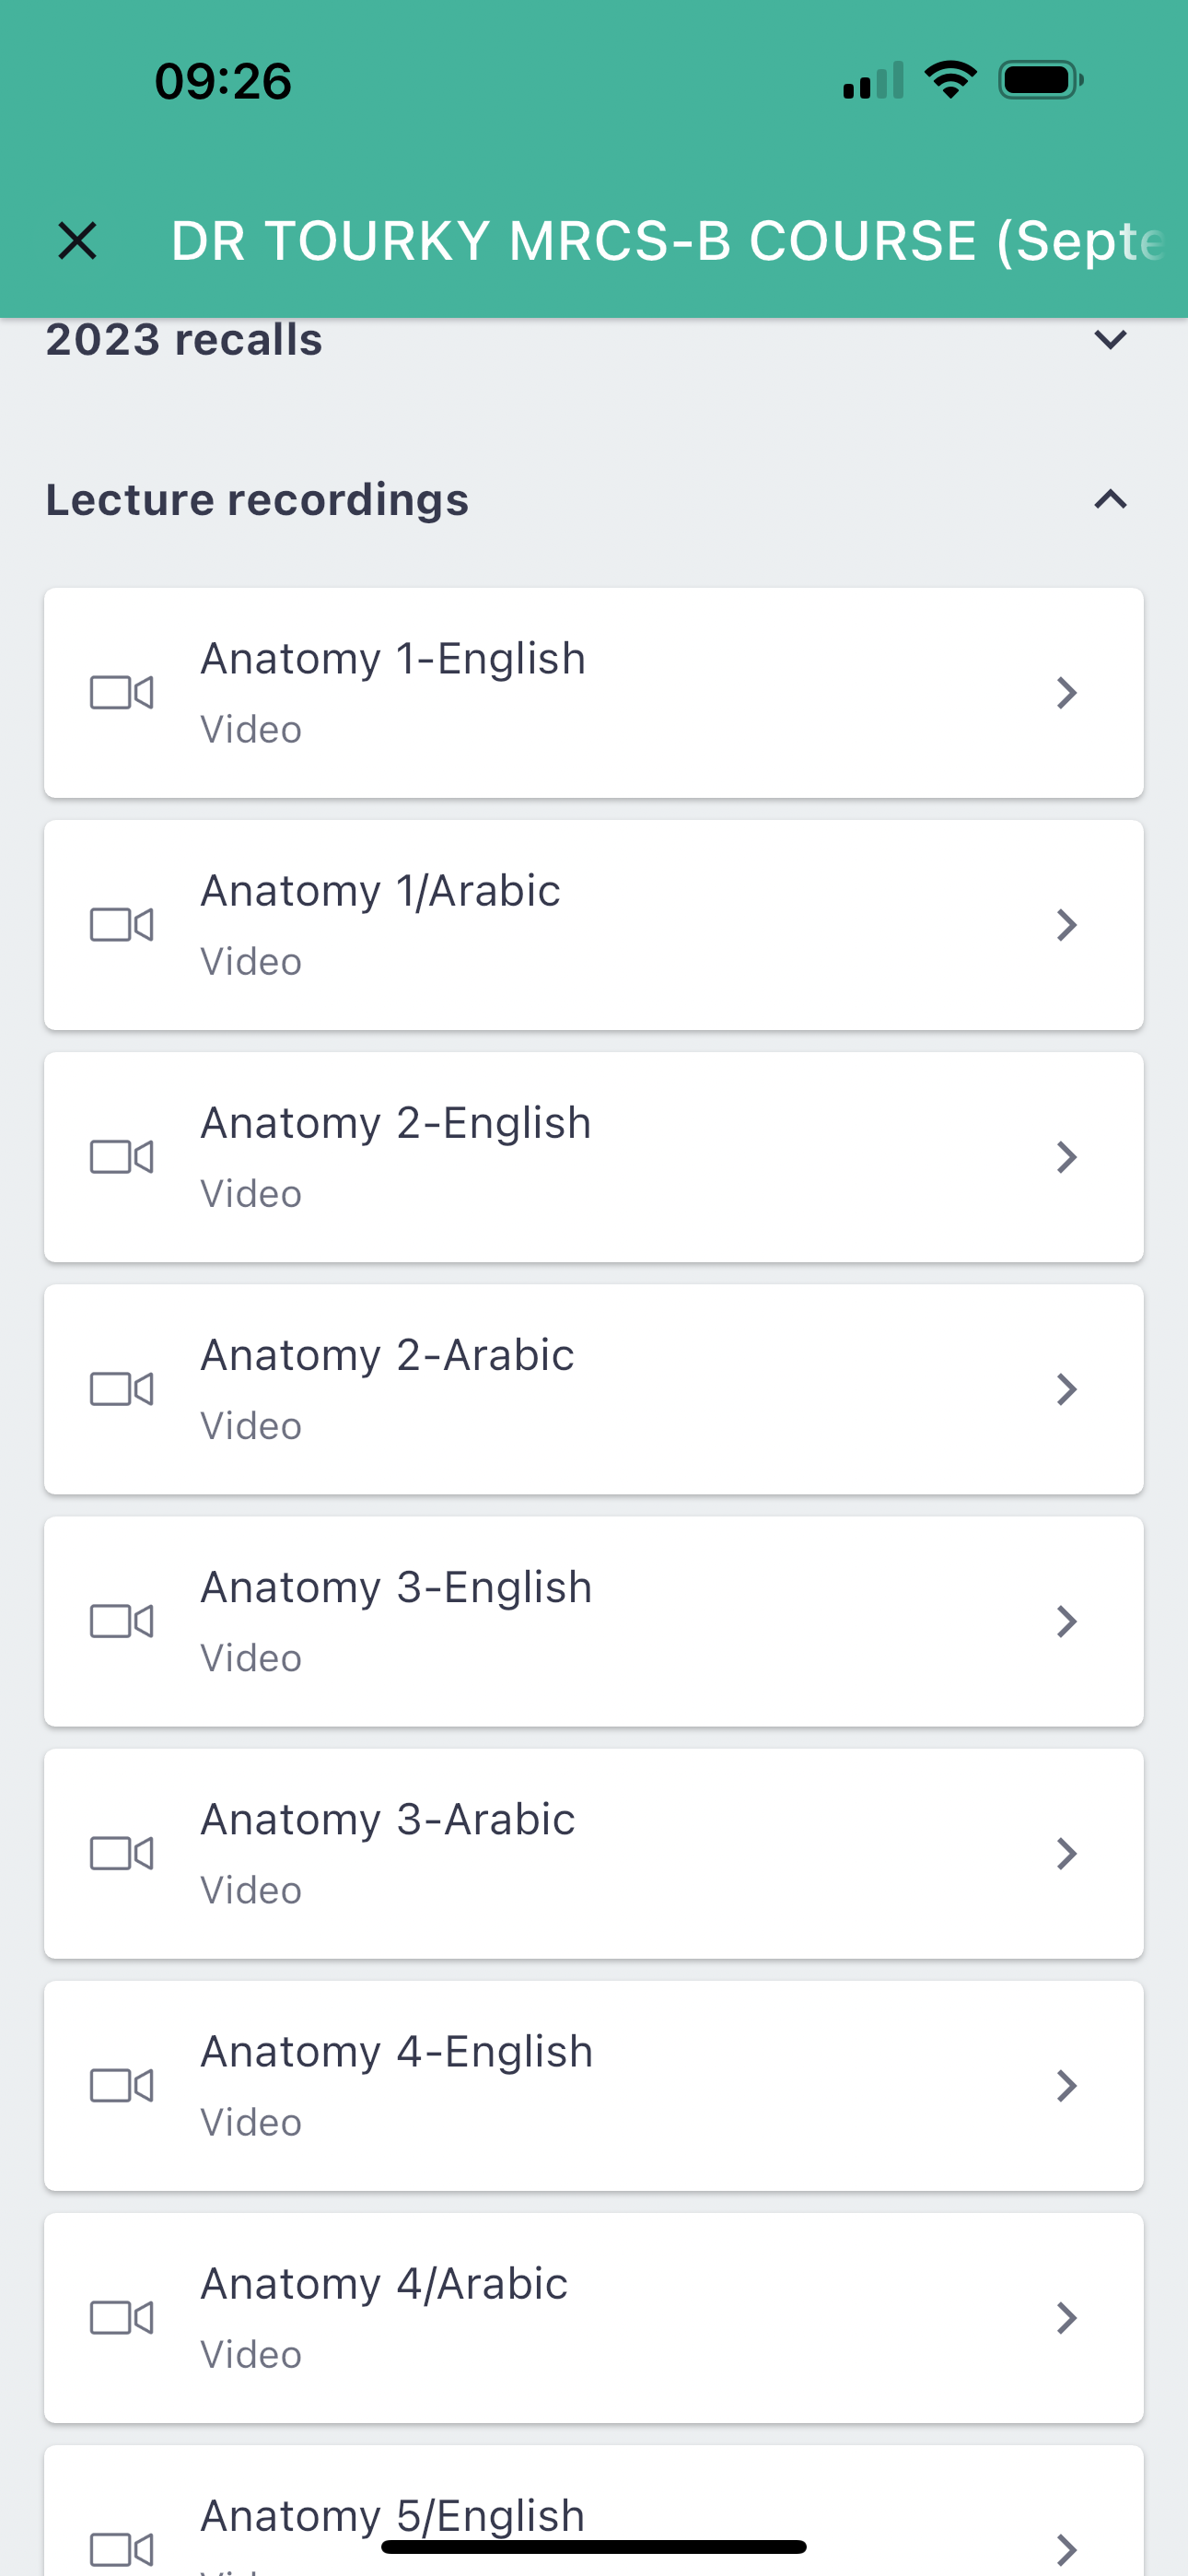
Task: Tap the video icon beside Anatomy 3-Arabic
Action: click(x=122, y=1853)
